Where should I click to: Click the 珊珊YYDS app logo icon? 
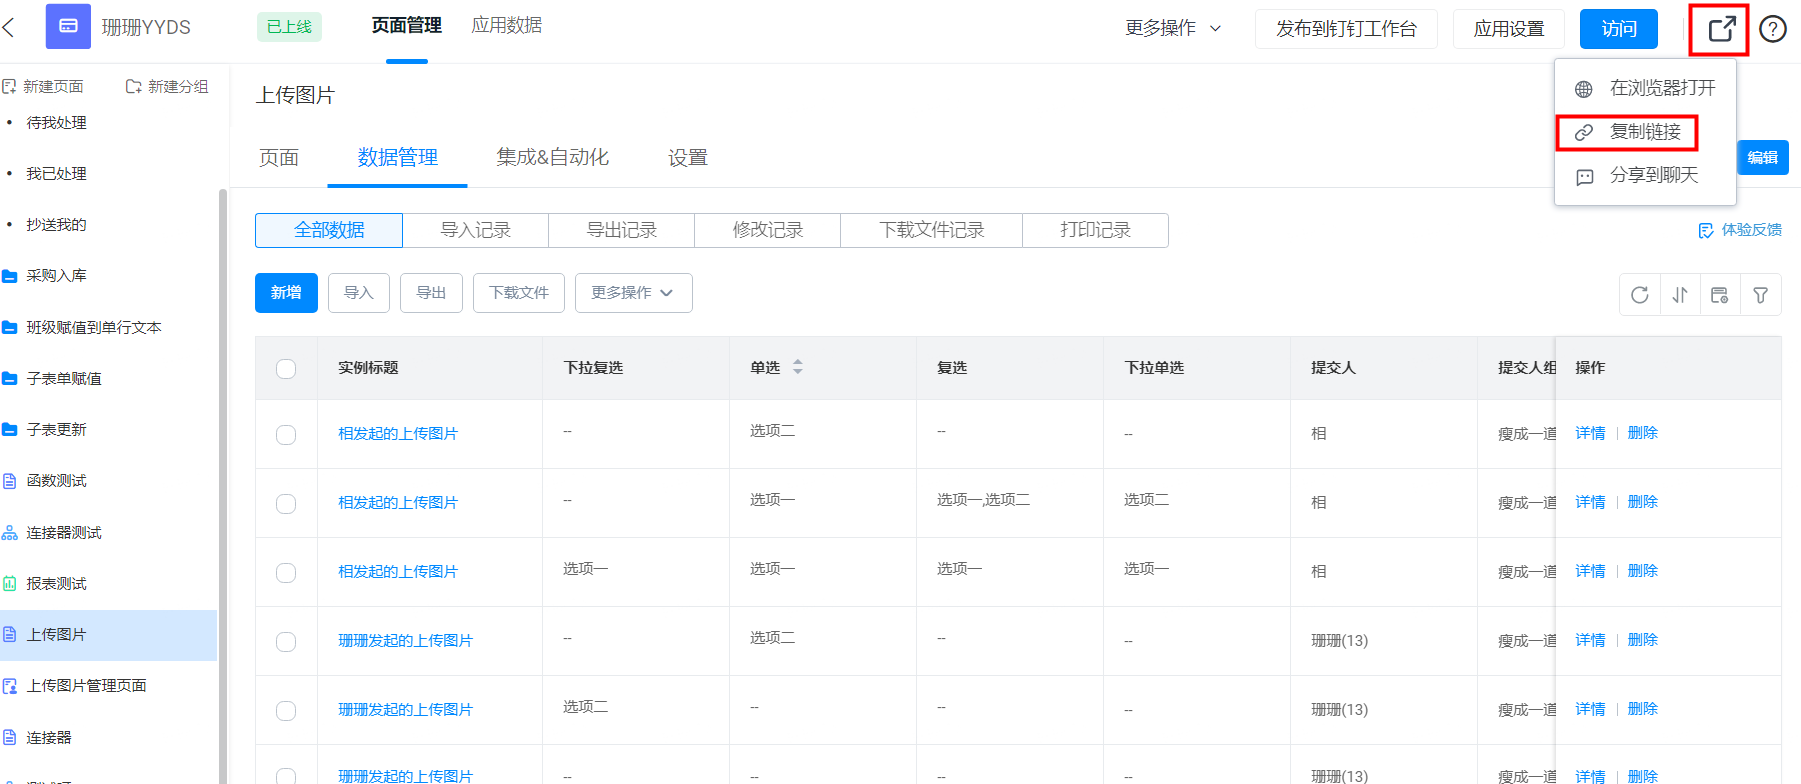[x=68, y=27]
